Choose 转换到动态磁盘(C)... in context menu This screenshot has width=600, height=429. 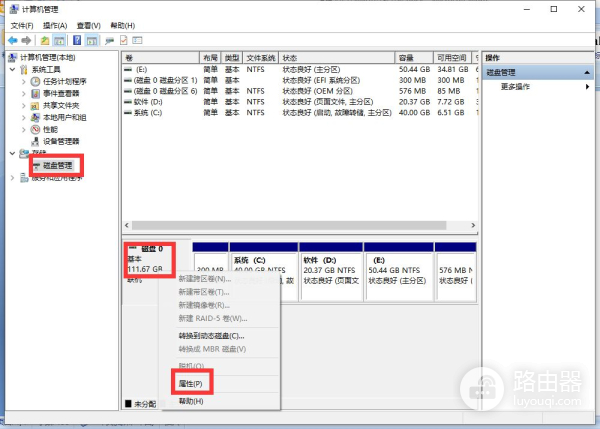[x=211, y=336]
